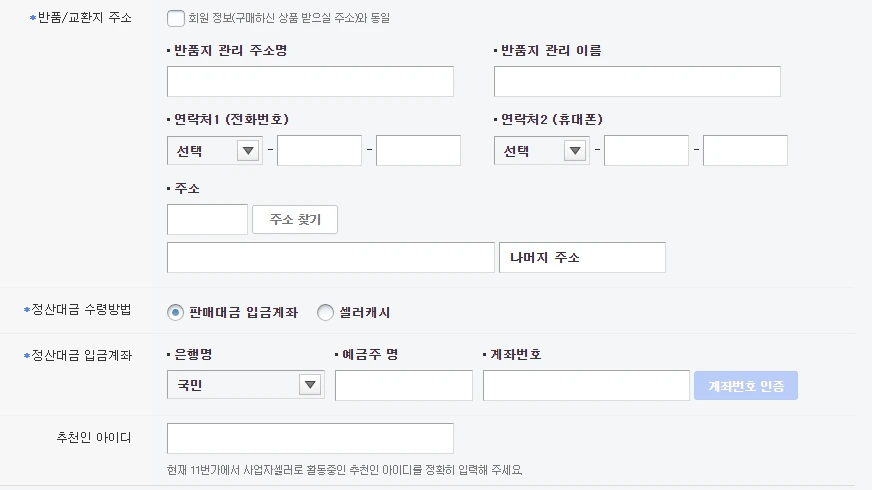Check the same-as-member-info address checkbox
Screen dimensions: 872x490
[176, 18]
